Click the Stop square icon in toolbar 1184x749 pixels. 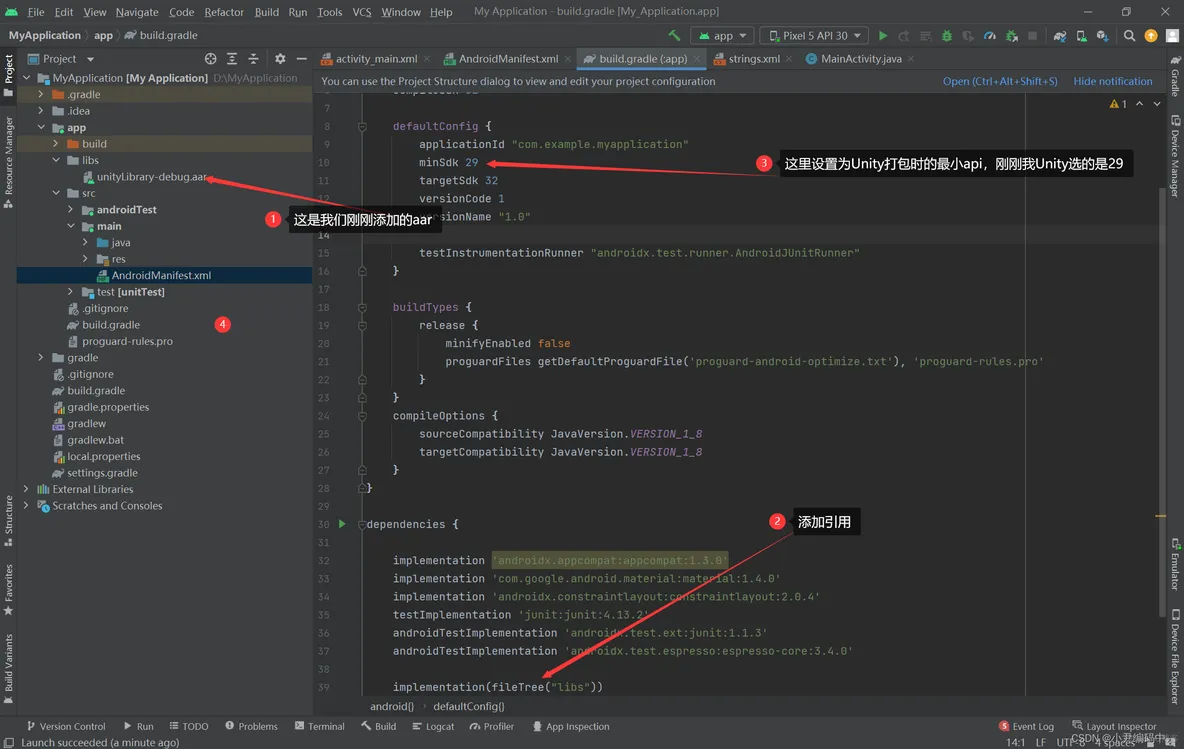pos(1032,35)
